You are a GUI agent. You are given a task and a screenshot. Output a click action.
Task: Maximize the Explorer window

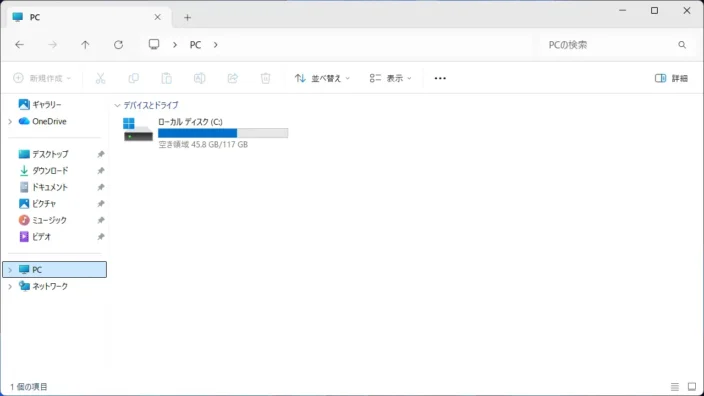(655, 10)
